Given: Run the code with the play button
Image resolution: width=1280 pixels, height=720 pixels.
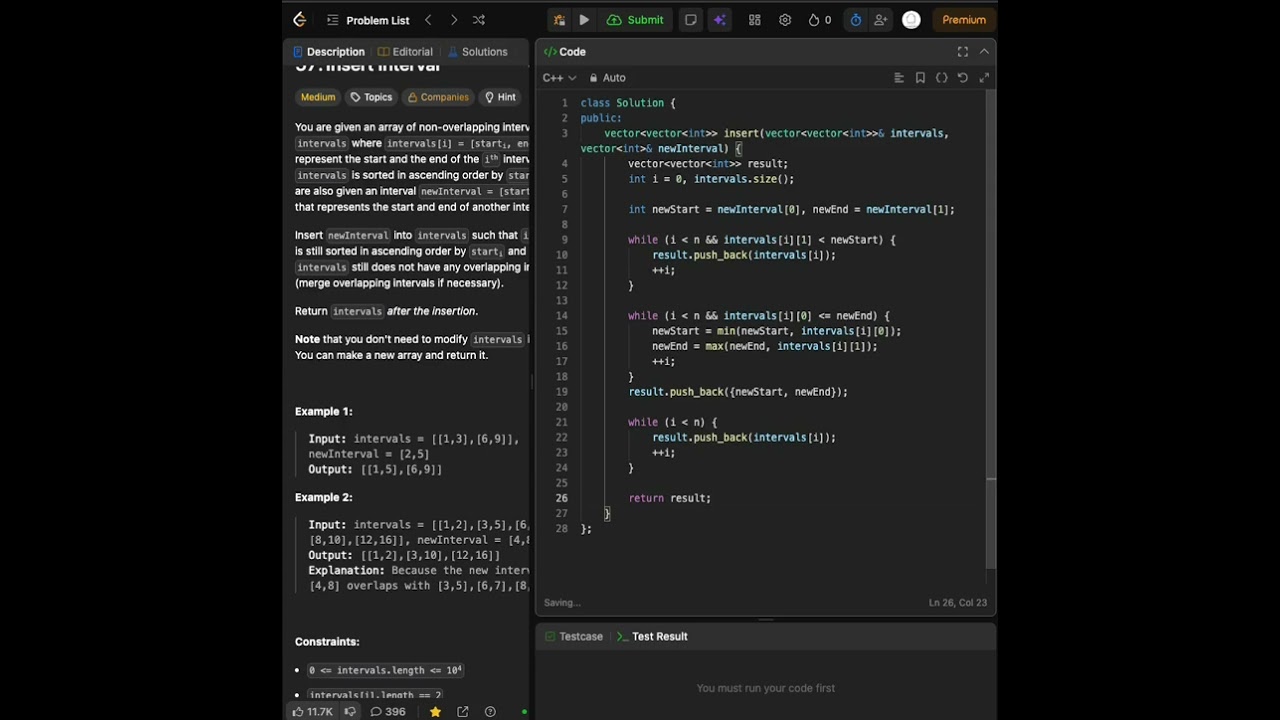Looking at the screenshot, I should click(584, 20).
